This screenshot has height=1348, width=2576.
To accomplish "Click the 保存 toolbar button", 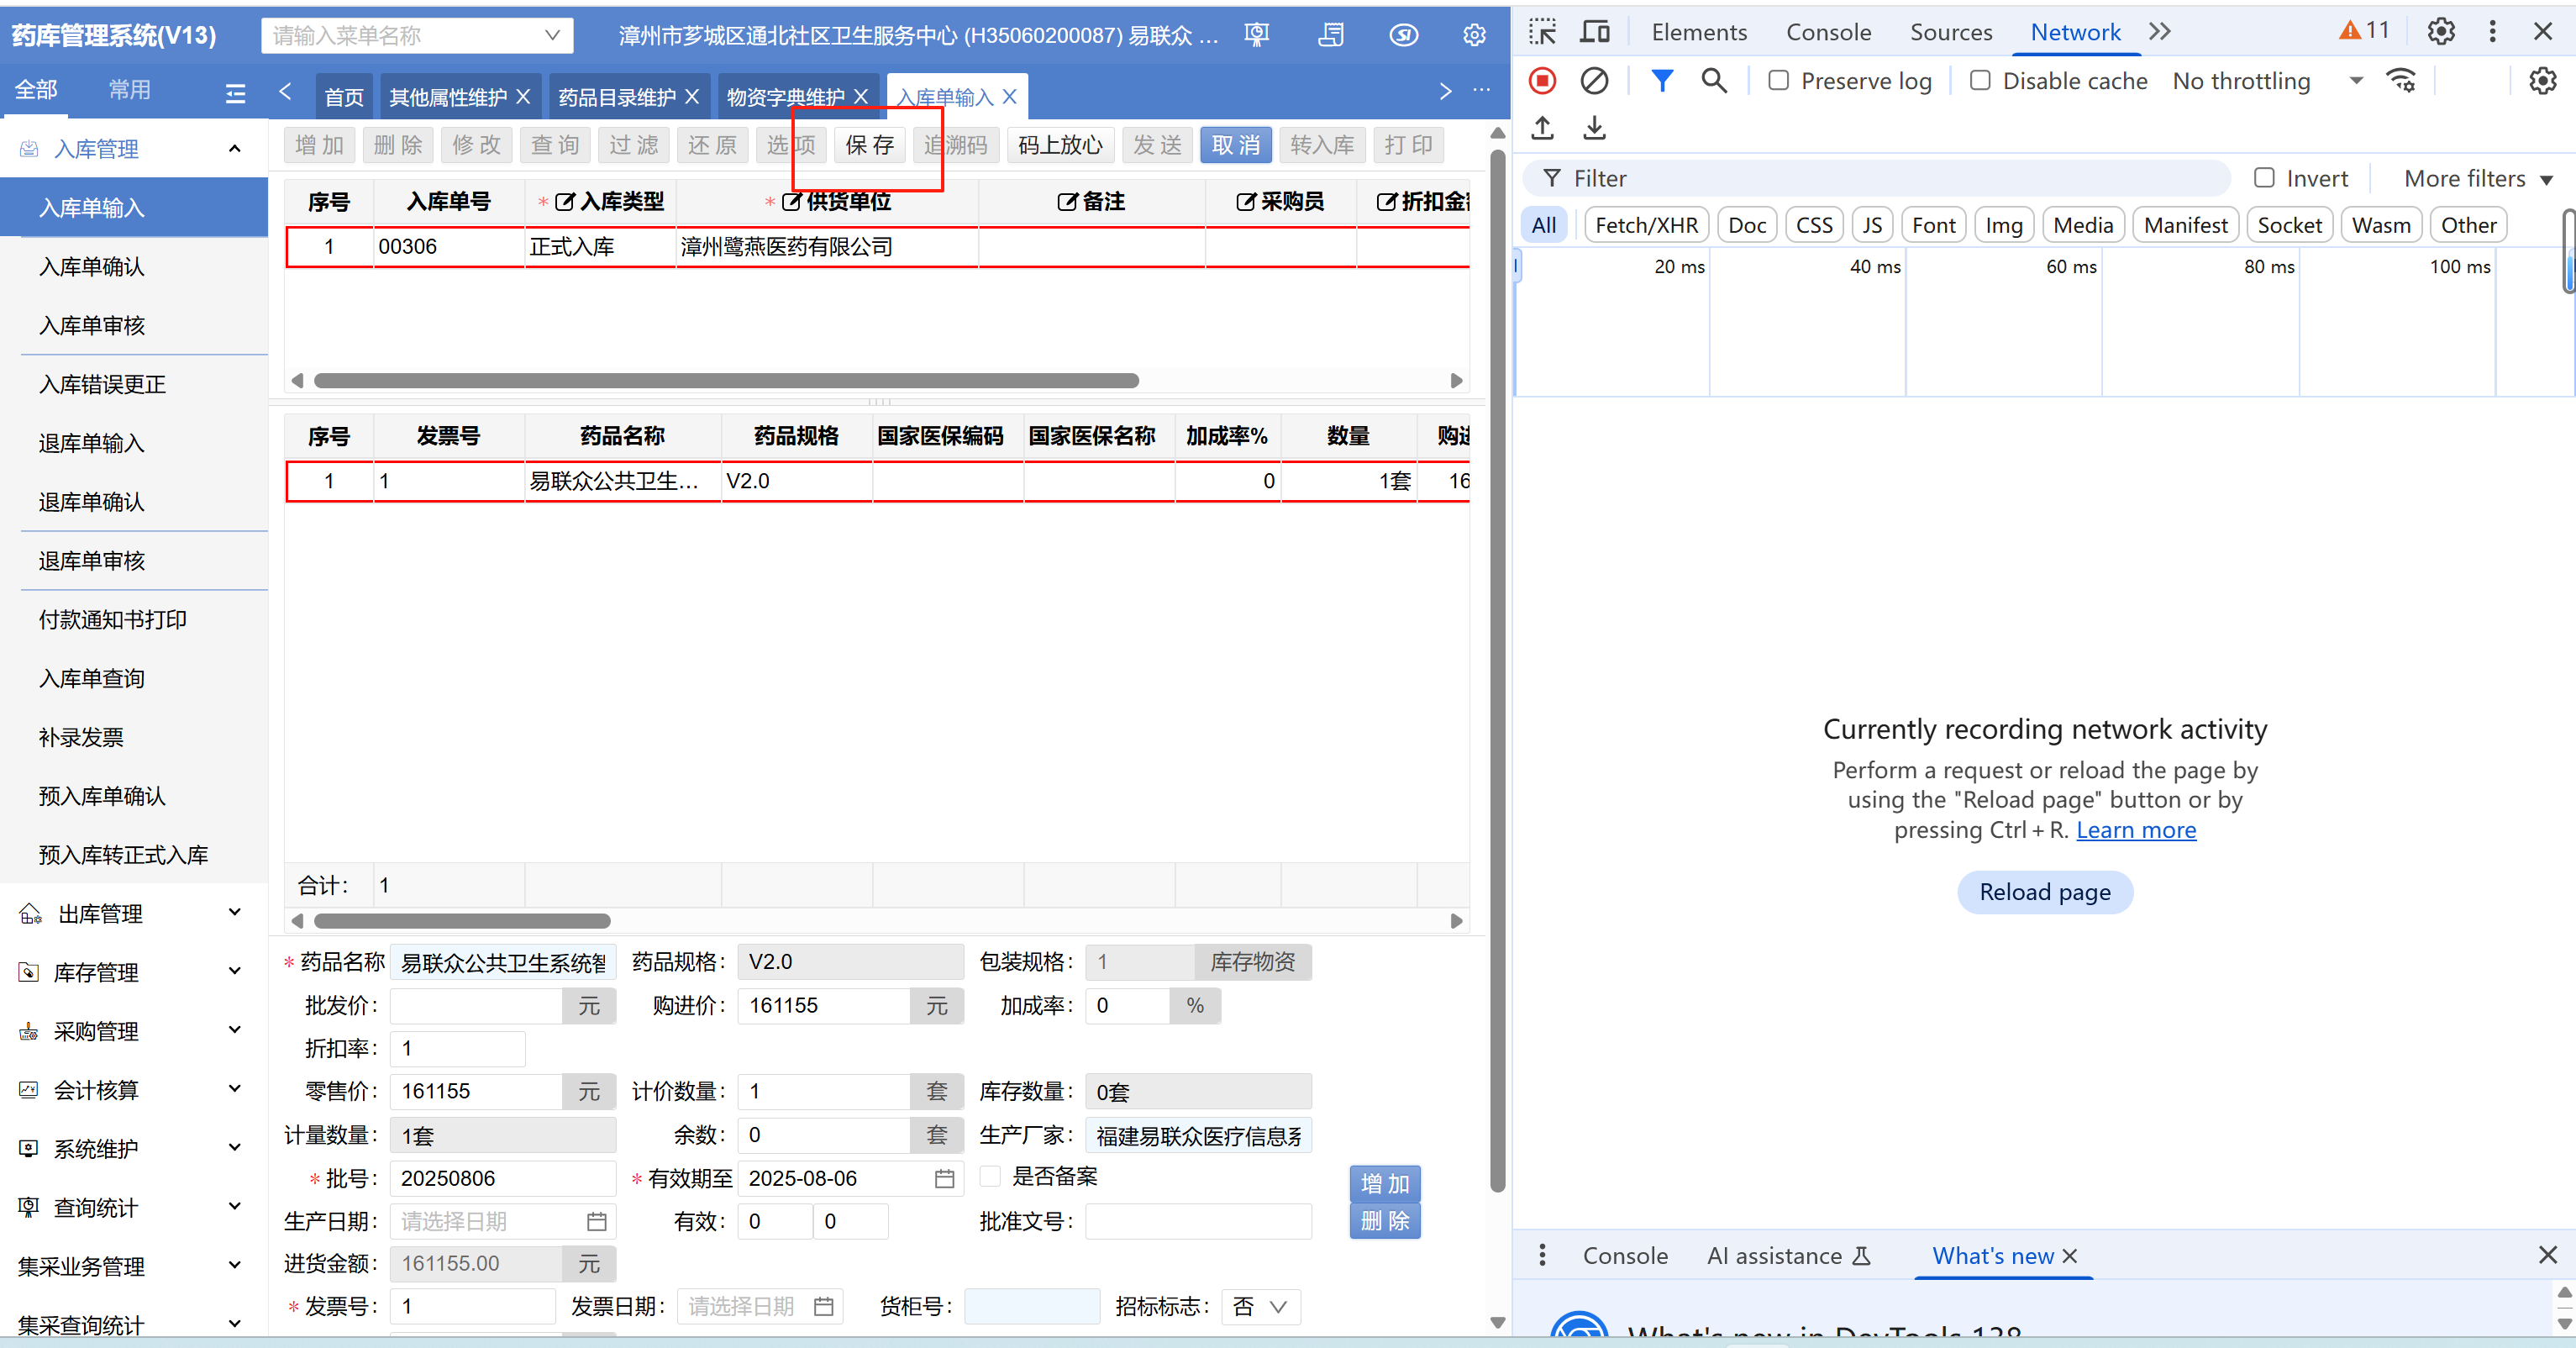I will coord(869,145).
